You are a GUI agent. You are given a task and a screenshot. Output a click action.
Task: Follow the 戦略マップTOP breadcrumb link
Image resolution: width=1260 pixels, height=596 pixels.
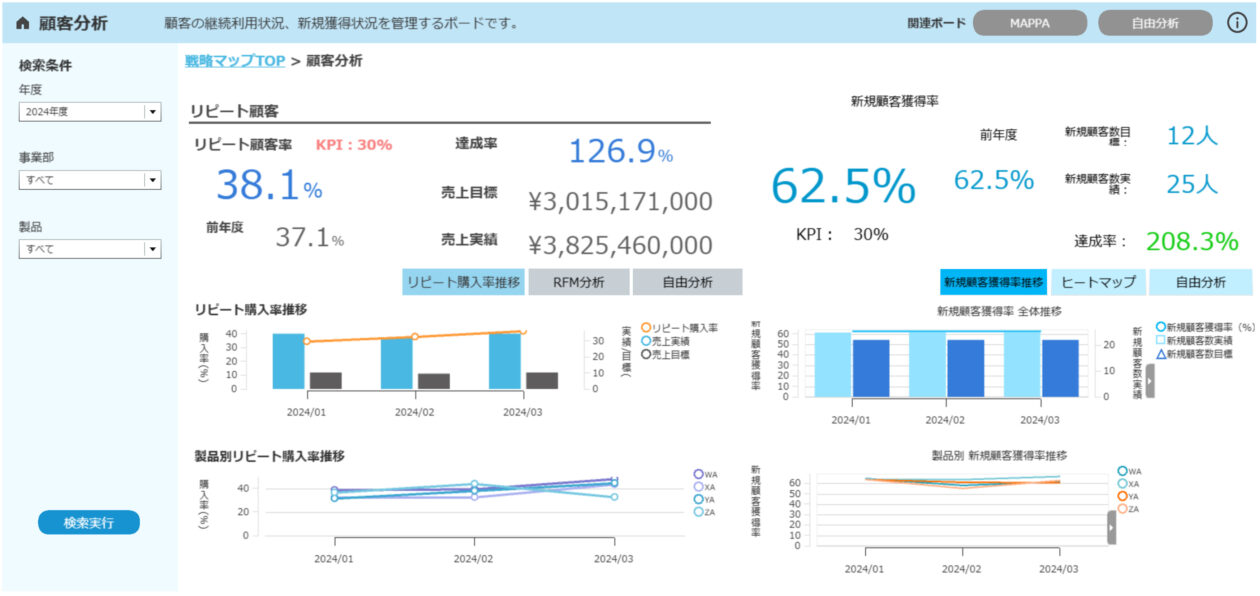point(235,61)
